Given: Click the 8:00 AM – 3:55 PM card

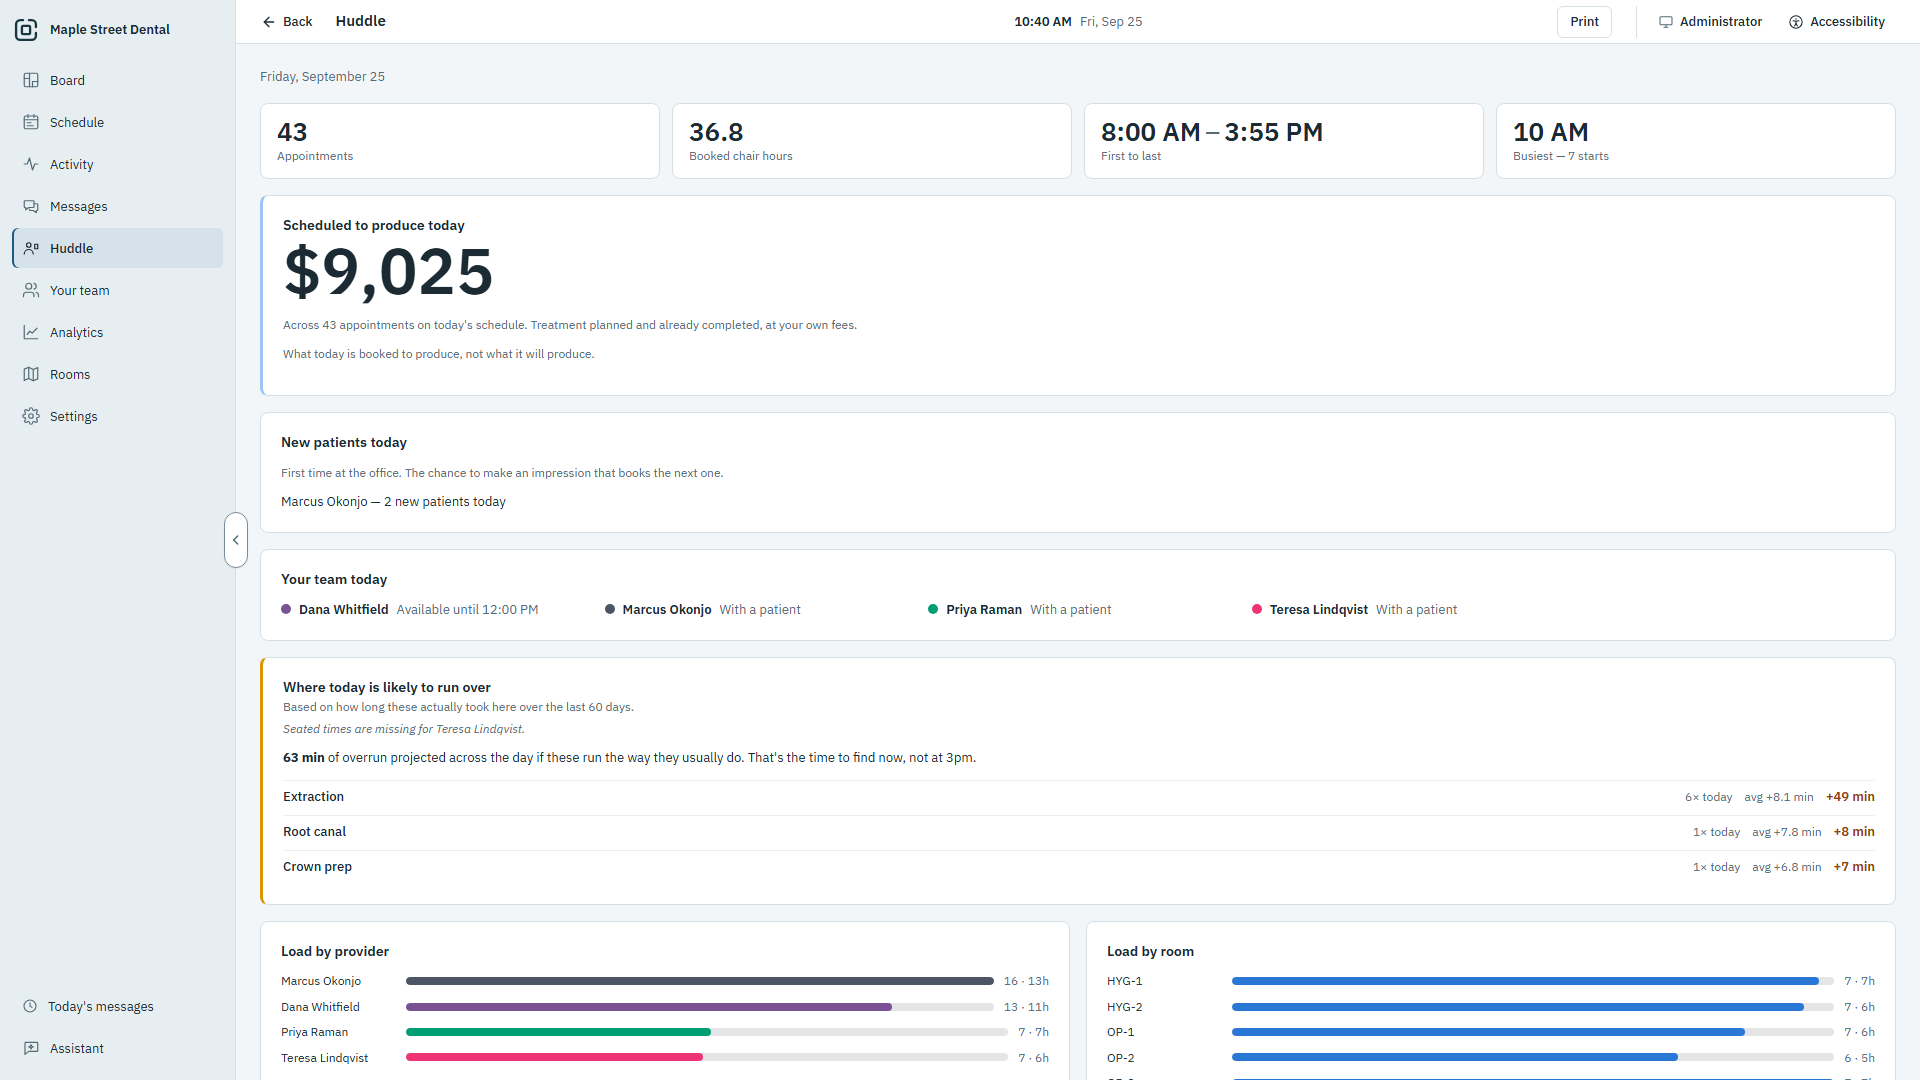Looking at the screenshot, I should pos(1284,141).
